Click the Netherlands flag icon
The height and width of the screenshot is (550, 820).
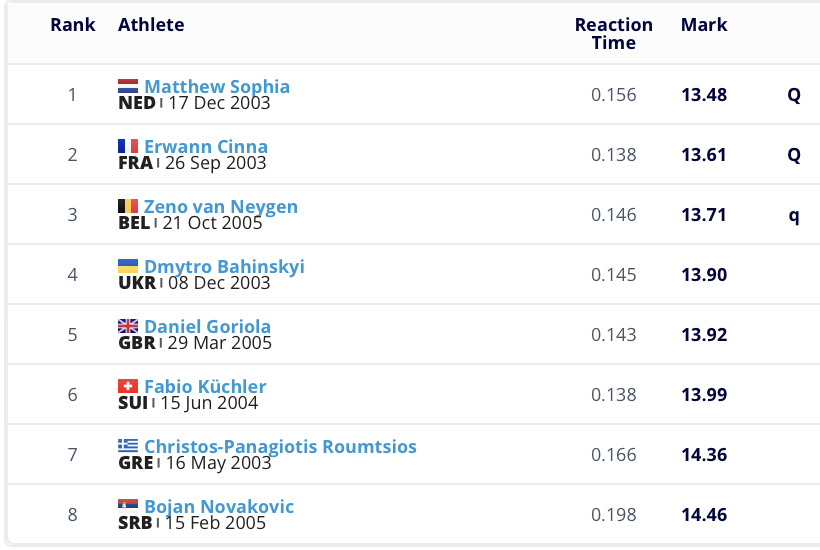pyautogui.click(x=128, y=87)
